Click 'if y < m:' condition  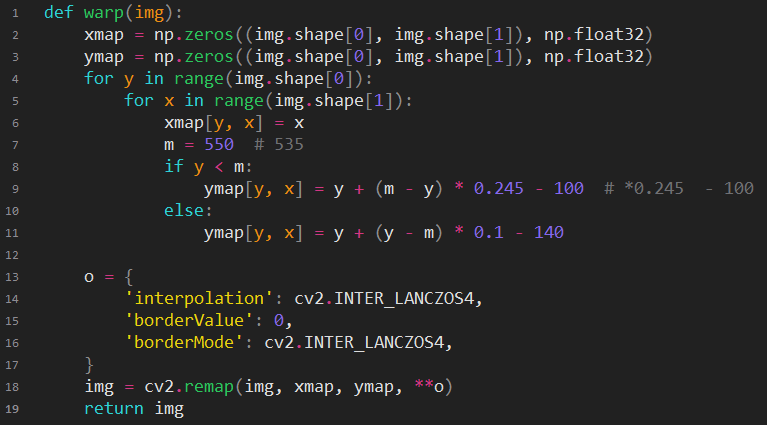[x=208, y=167]
